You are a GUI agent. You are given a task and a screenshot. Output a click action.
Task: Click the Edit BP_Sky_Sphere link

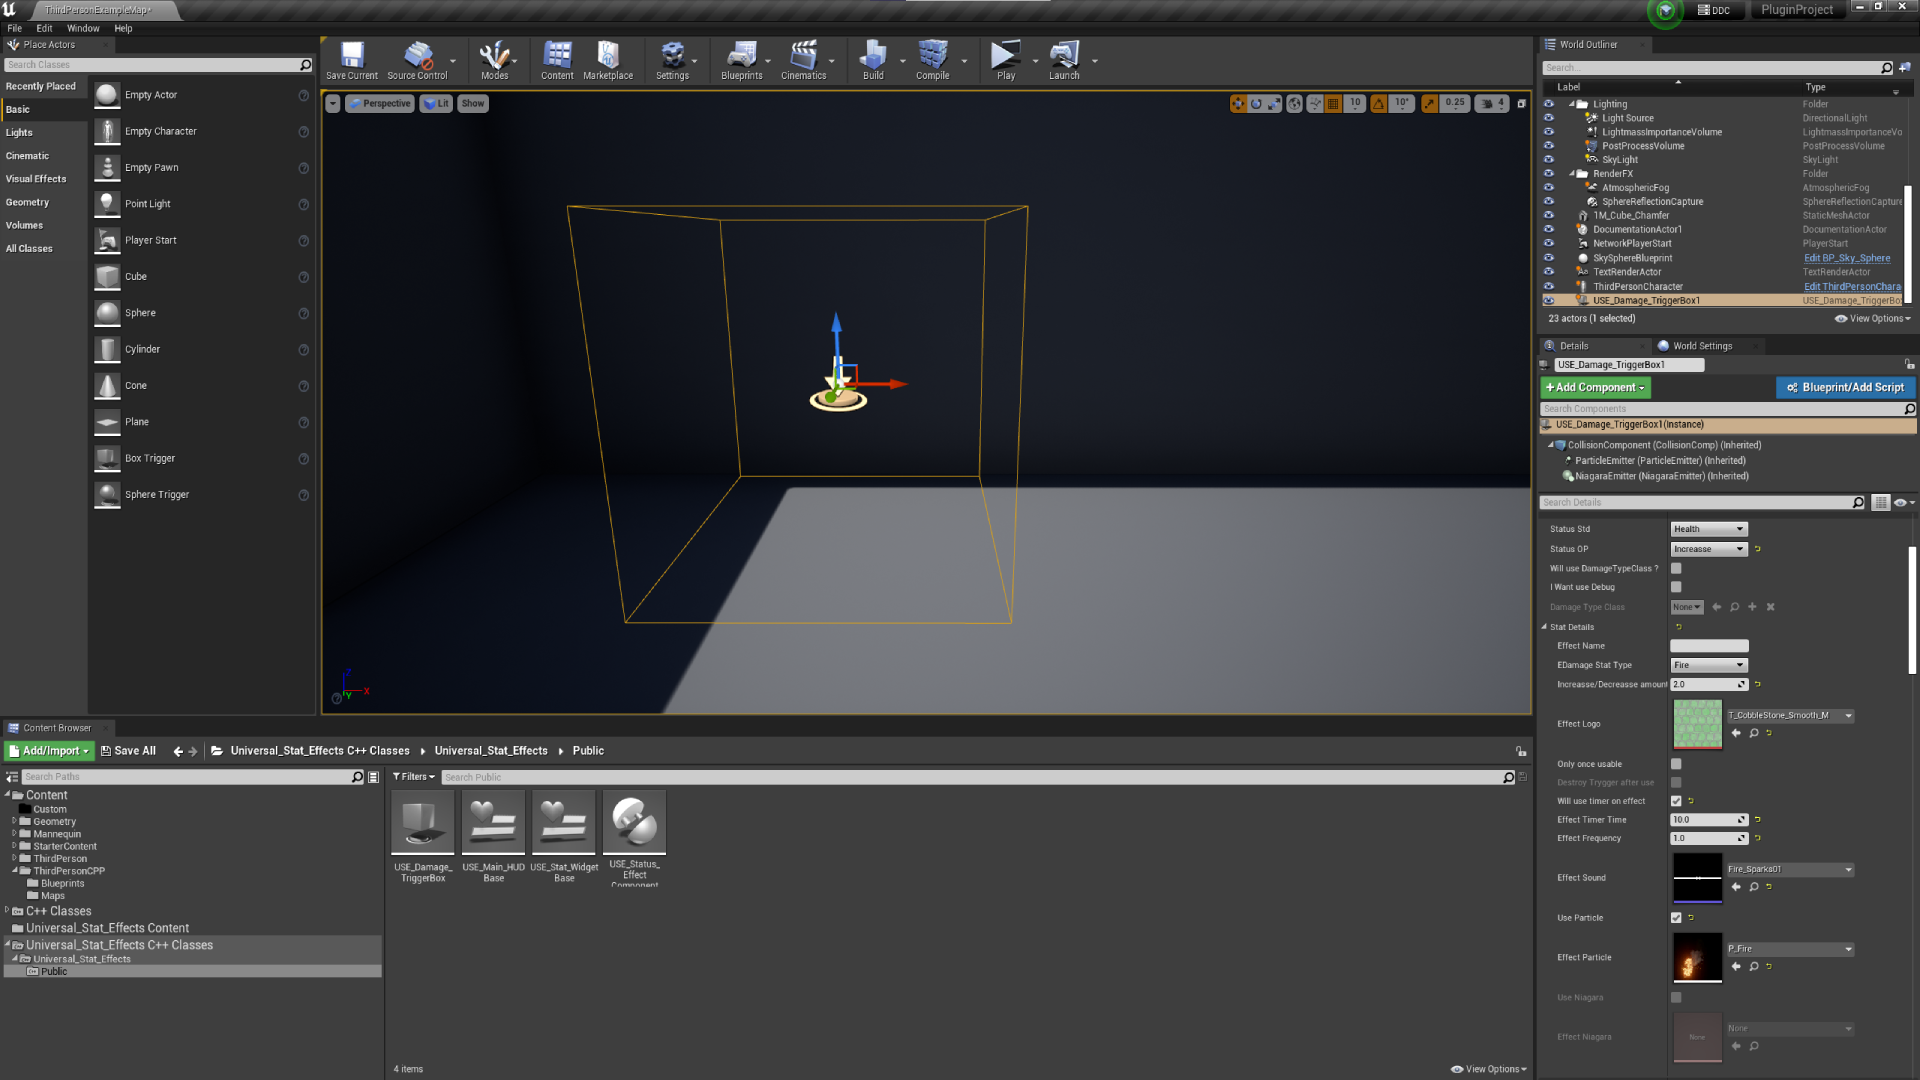(x=1846, y=258)
